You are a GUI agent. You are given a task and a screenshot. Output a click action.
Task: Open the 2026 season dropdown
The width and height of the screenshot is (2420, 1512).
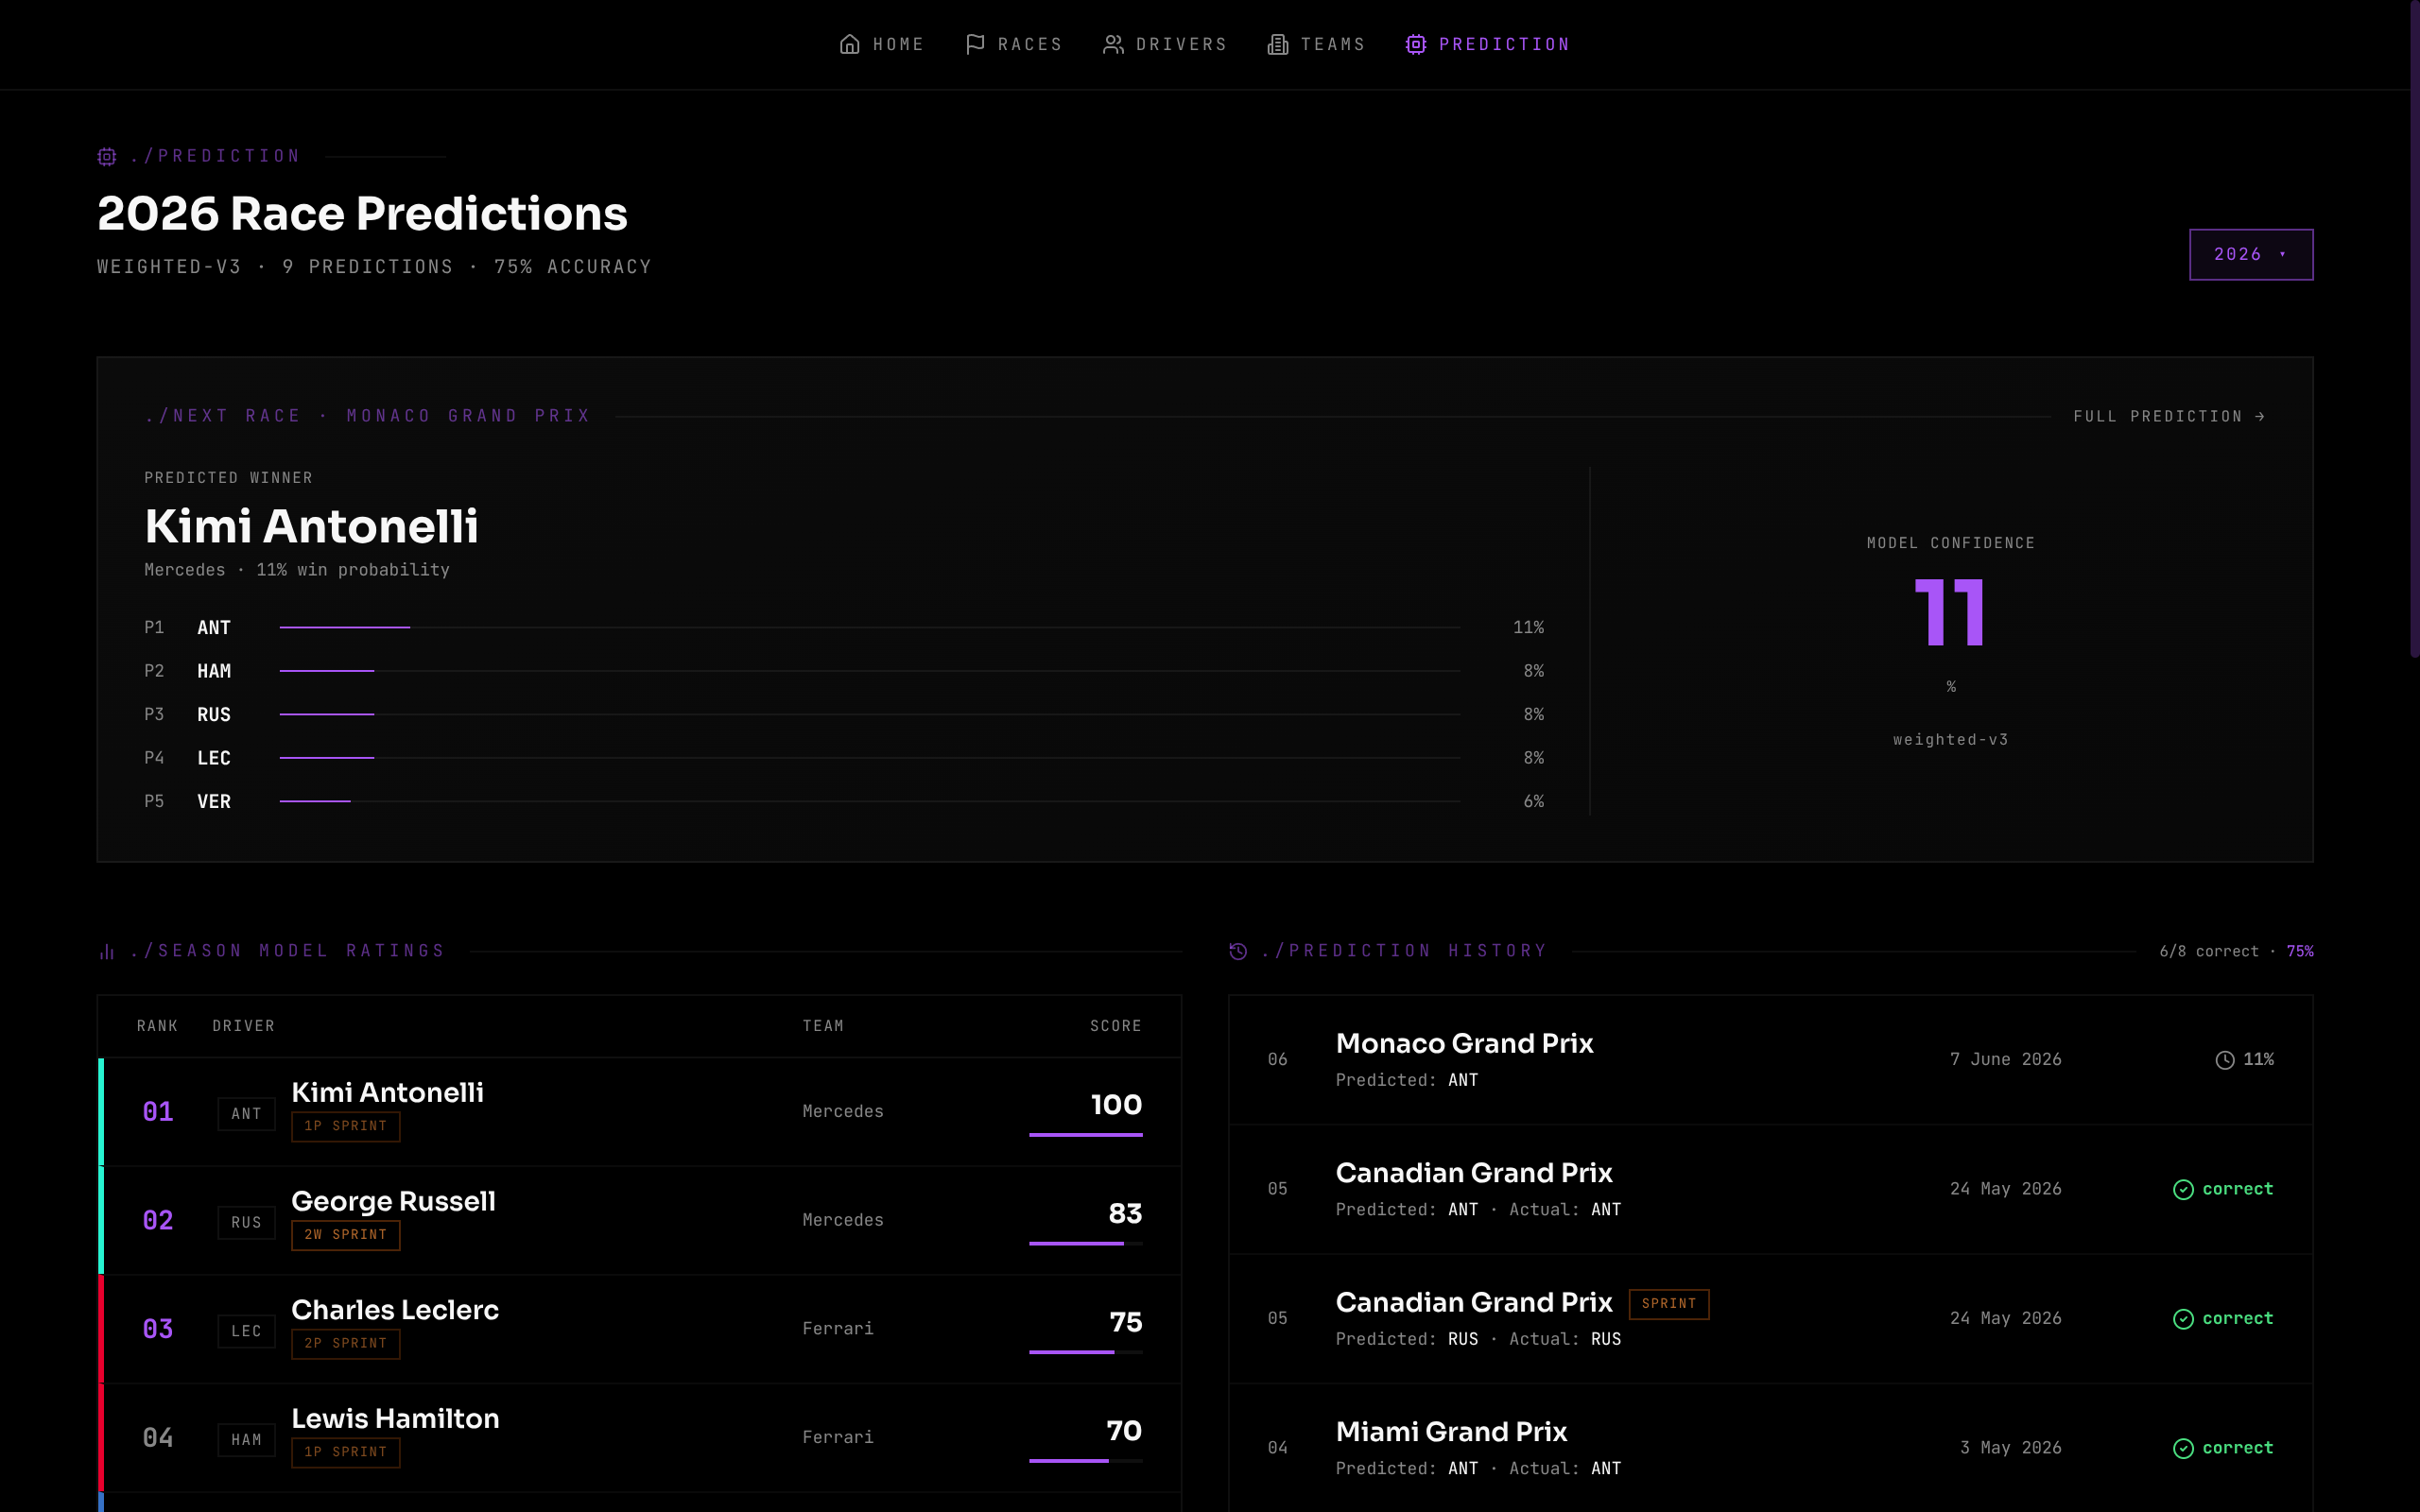click(2250, 254)
